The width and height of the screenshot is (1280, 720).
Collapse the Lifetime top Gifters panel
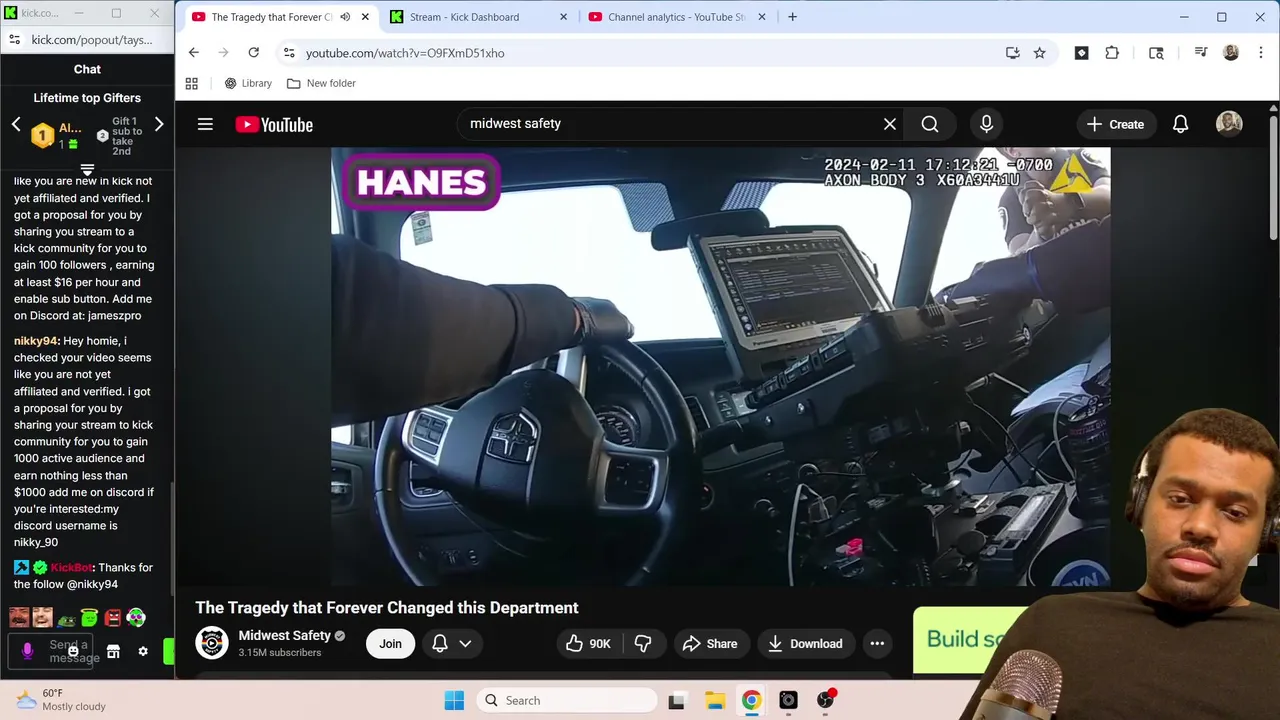point(87,170)
